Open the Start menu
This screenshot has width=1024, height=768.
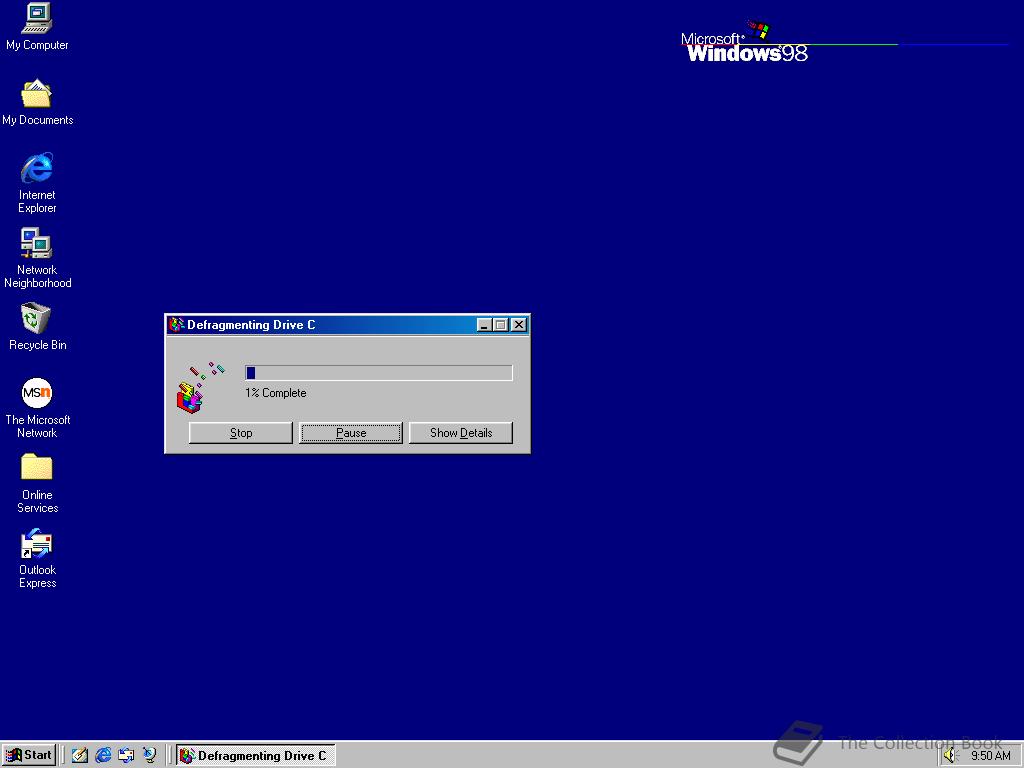point(29,755)
